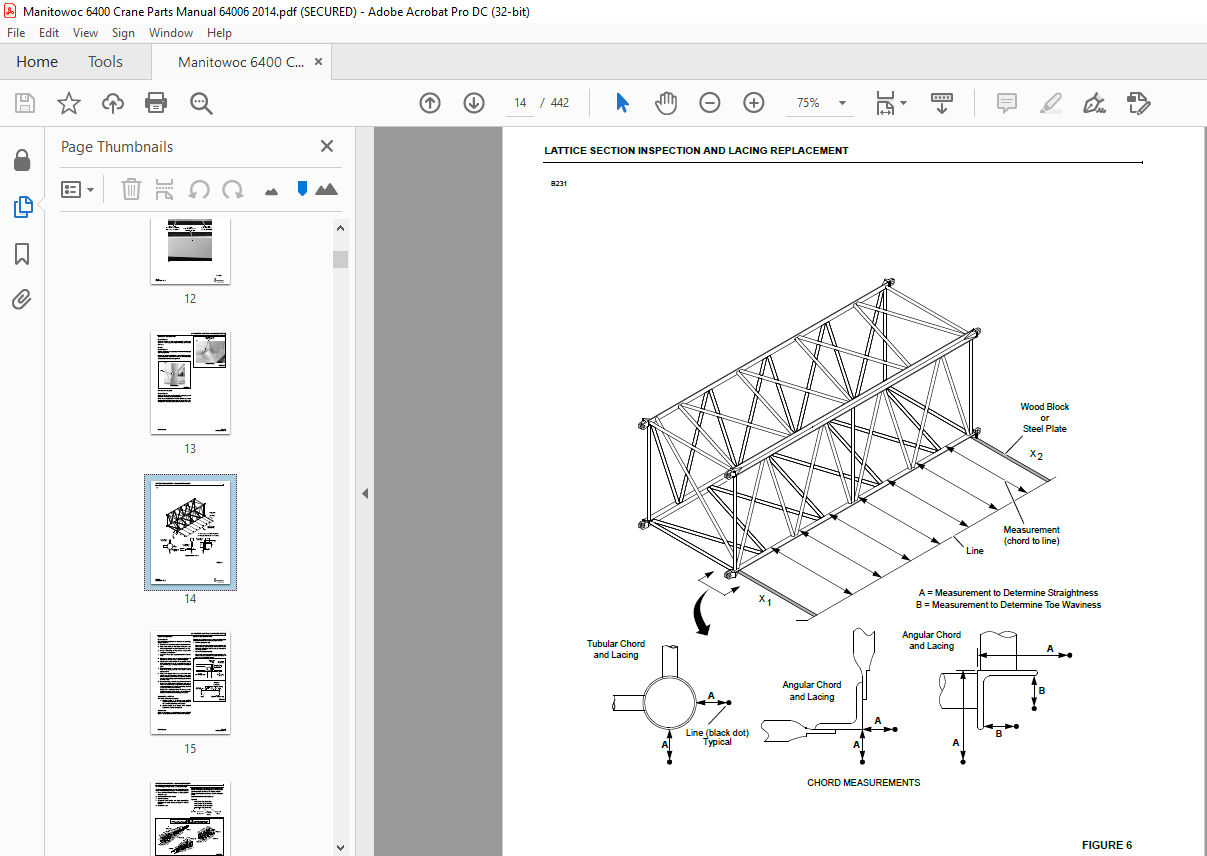Open the thumbnail options menu
This screenshot has height=856, width=1207.
[x=77, y=189]
